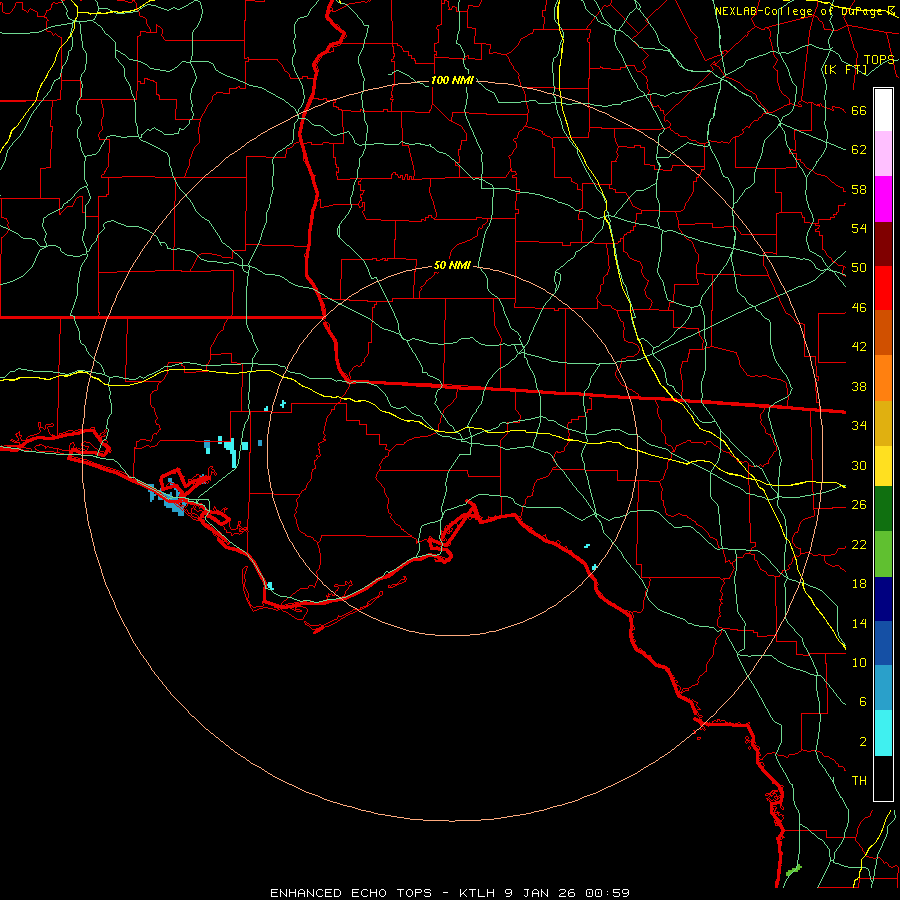Click the legend value "18"
This screenshot has width=900, height=900.
(x=859, y=584)
